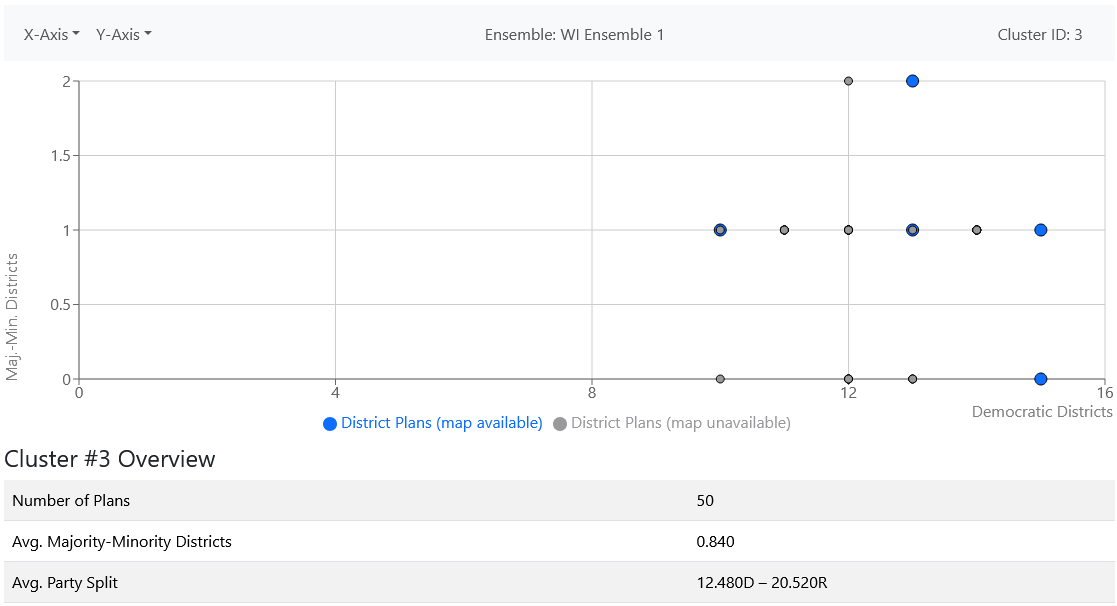Click the 'Avg. Party Split' row value
1117x606 pixels.
[x=761, y=582]
